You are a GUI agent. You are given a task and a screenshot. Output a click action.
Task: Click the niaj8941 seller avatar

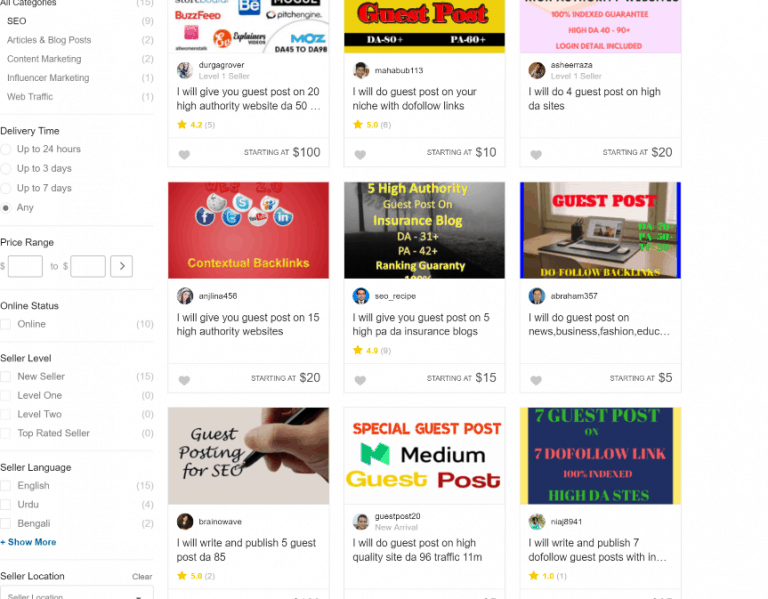coord(537,521)
